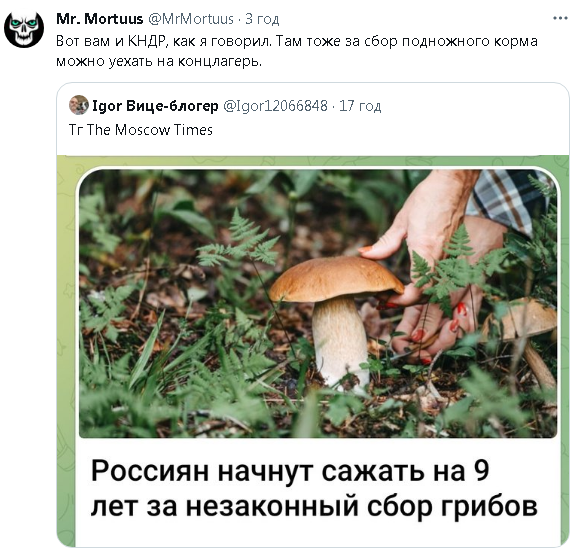This screenshot has width=573, height=552.
Task: Click the brown mushroom cap in photo
Action: 337,278
